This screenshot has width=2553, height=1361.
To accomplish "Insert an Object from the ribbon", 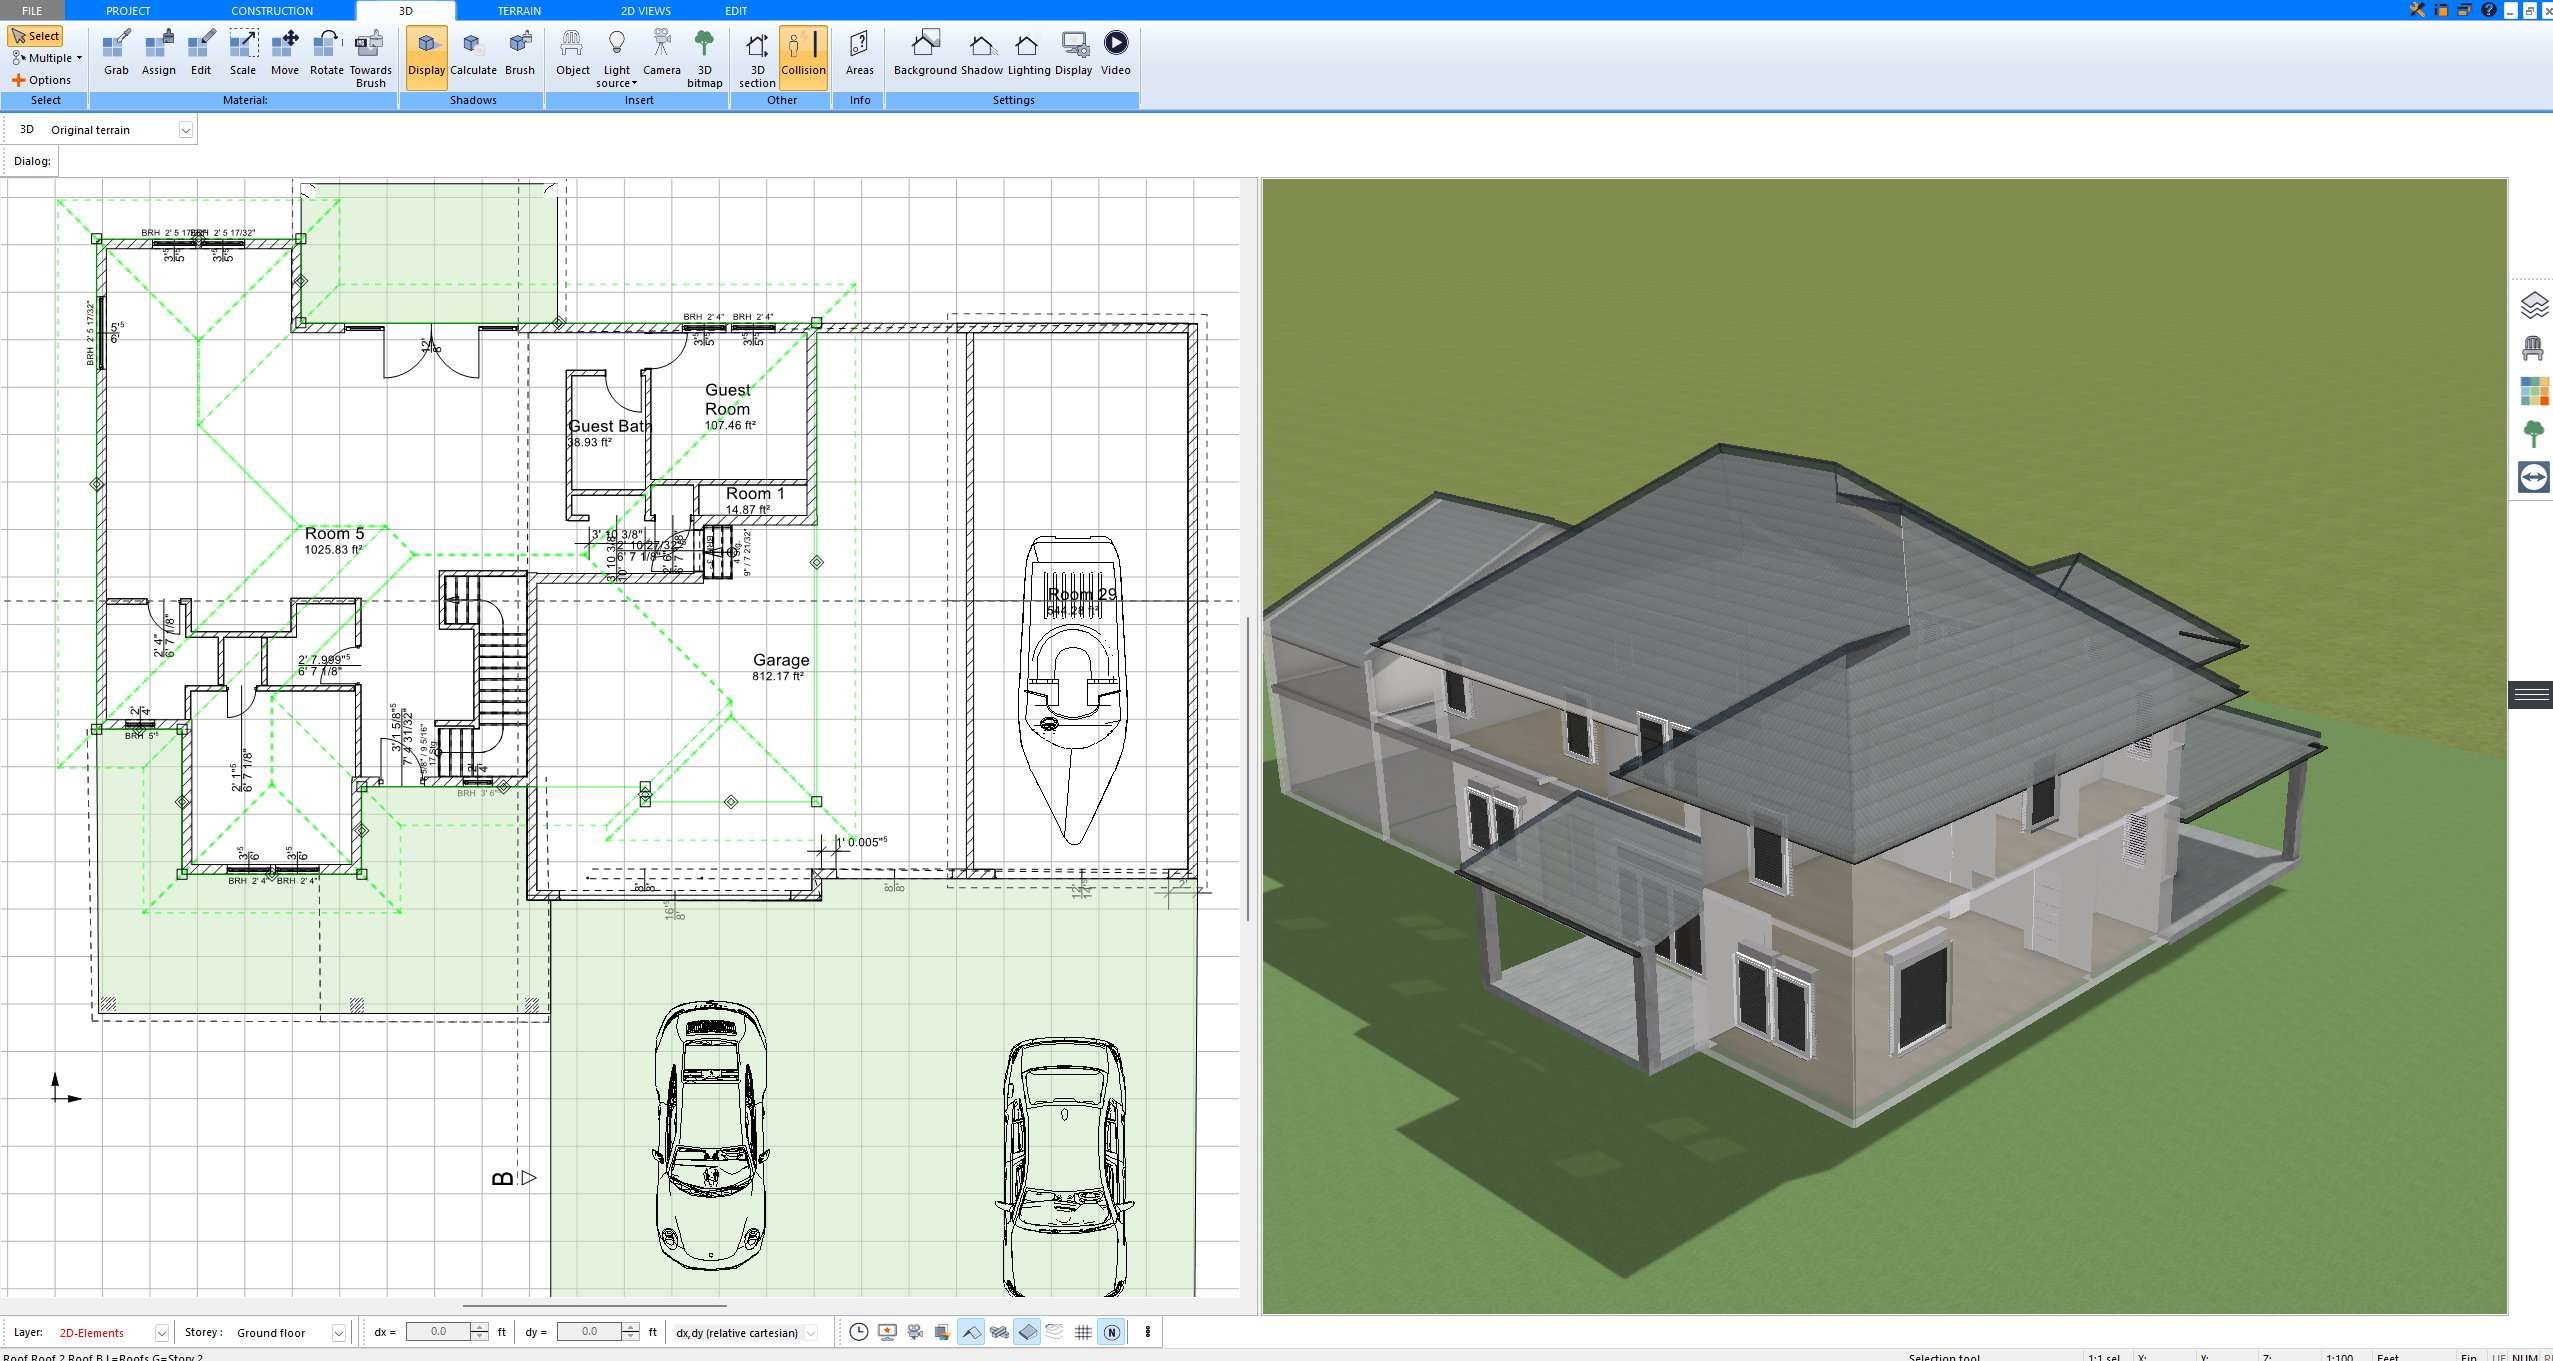I will [x=573, y=53].
